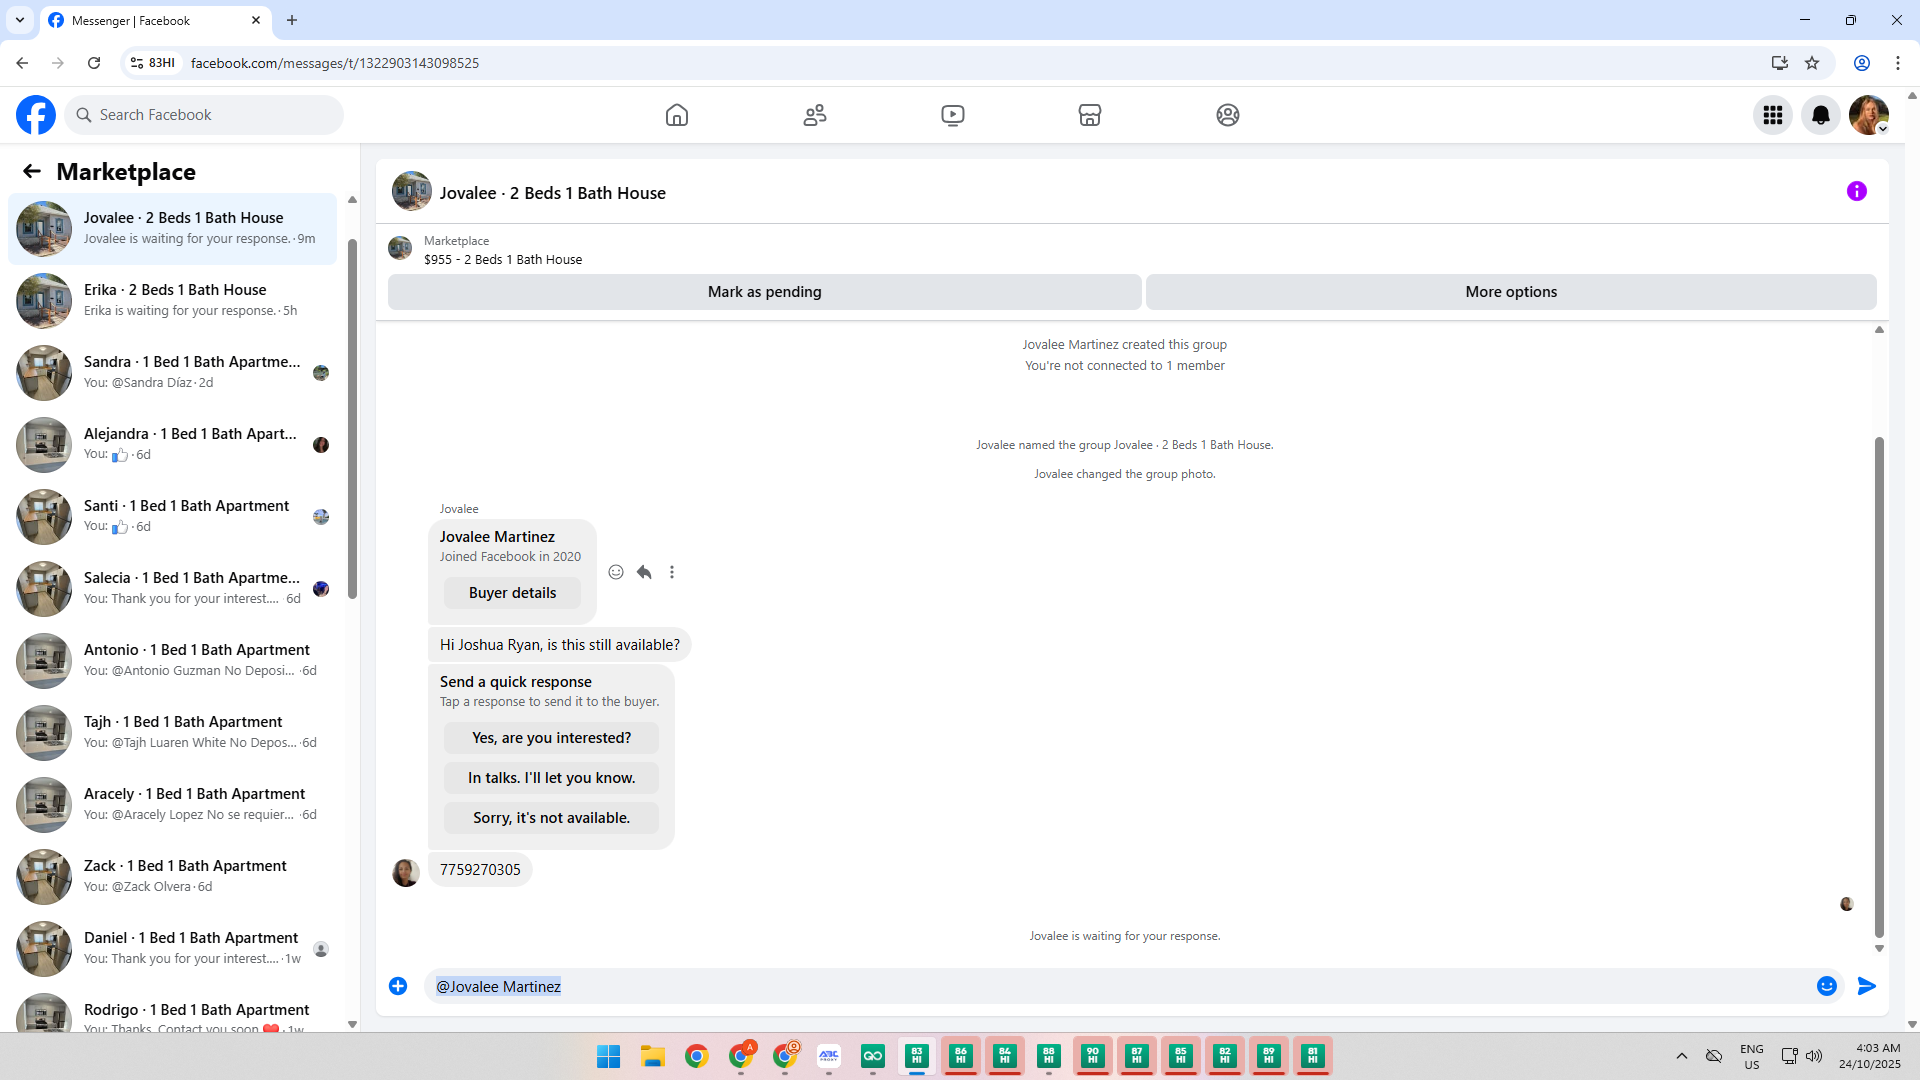Click the phone number message 7759270305
Image resolution: width=1920 pixels, height=1080 pixels.
[480, 870]
